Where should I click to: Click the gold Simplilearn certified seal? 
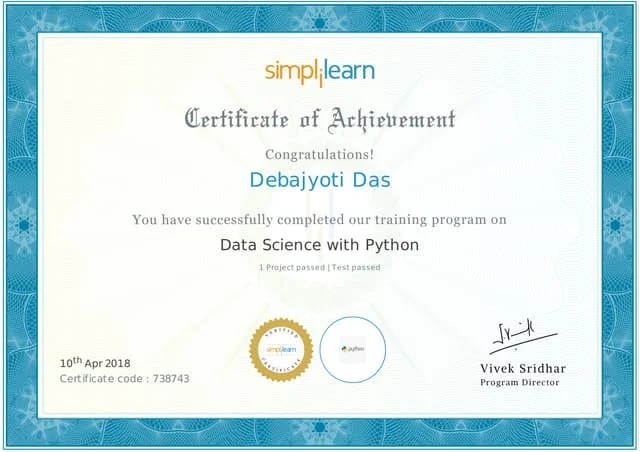coord(281,350)
